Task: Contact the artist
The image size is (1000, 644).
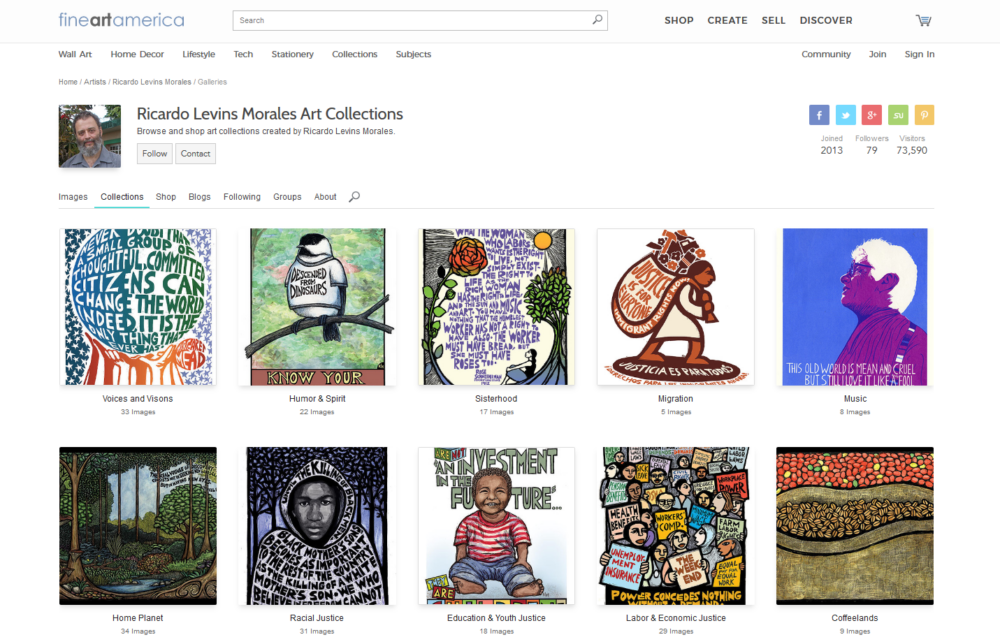Action: pyautogui.click(x=195, y=154)
